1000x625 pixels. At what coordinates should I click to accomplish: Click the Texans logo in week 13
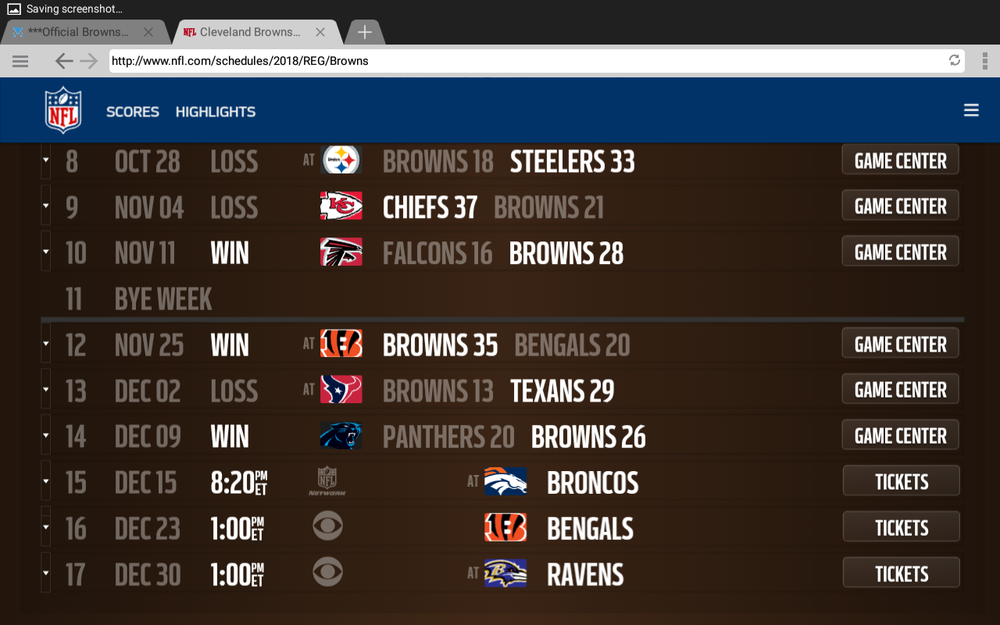coord(341,390)
